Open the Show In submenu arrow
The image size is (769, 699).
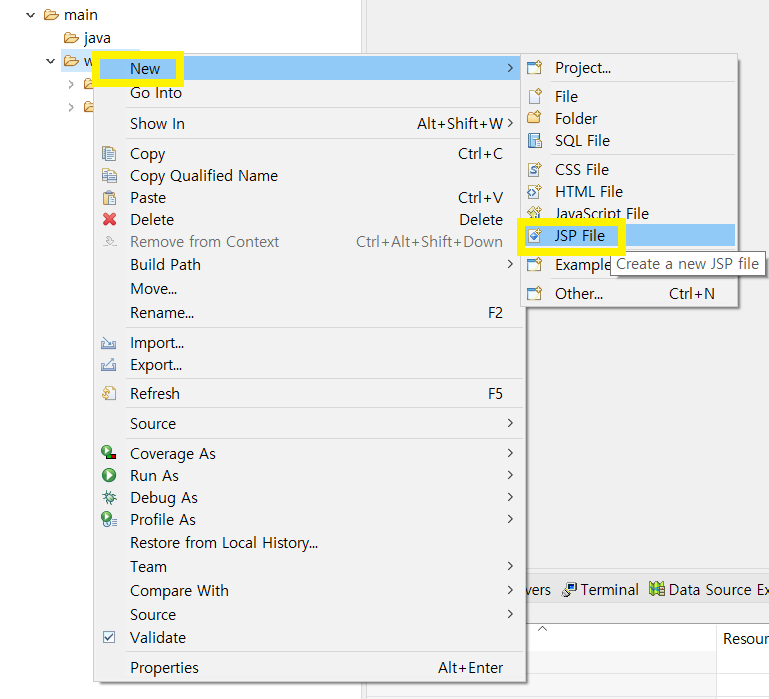pos(510,123)
